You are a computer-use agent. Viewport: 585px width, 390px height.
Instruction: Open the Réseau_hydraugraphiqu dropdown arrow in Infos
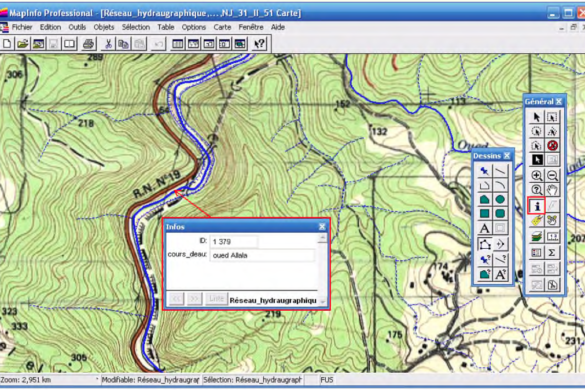pos(323,301)
